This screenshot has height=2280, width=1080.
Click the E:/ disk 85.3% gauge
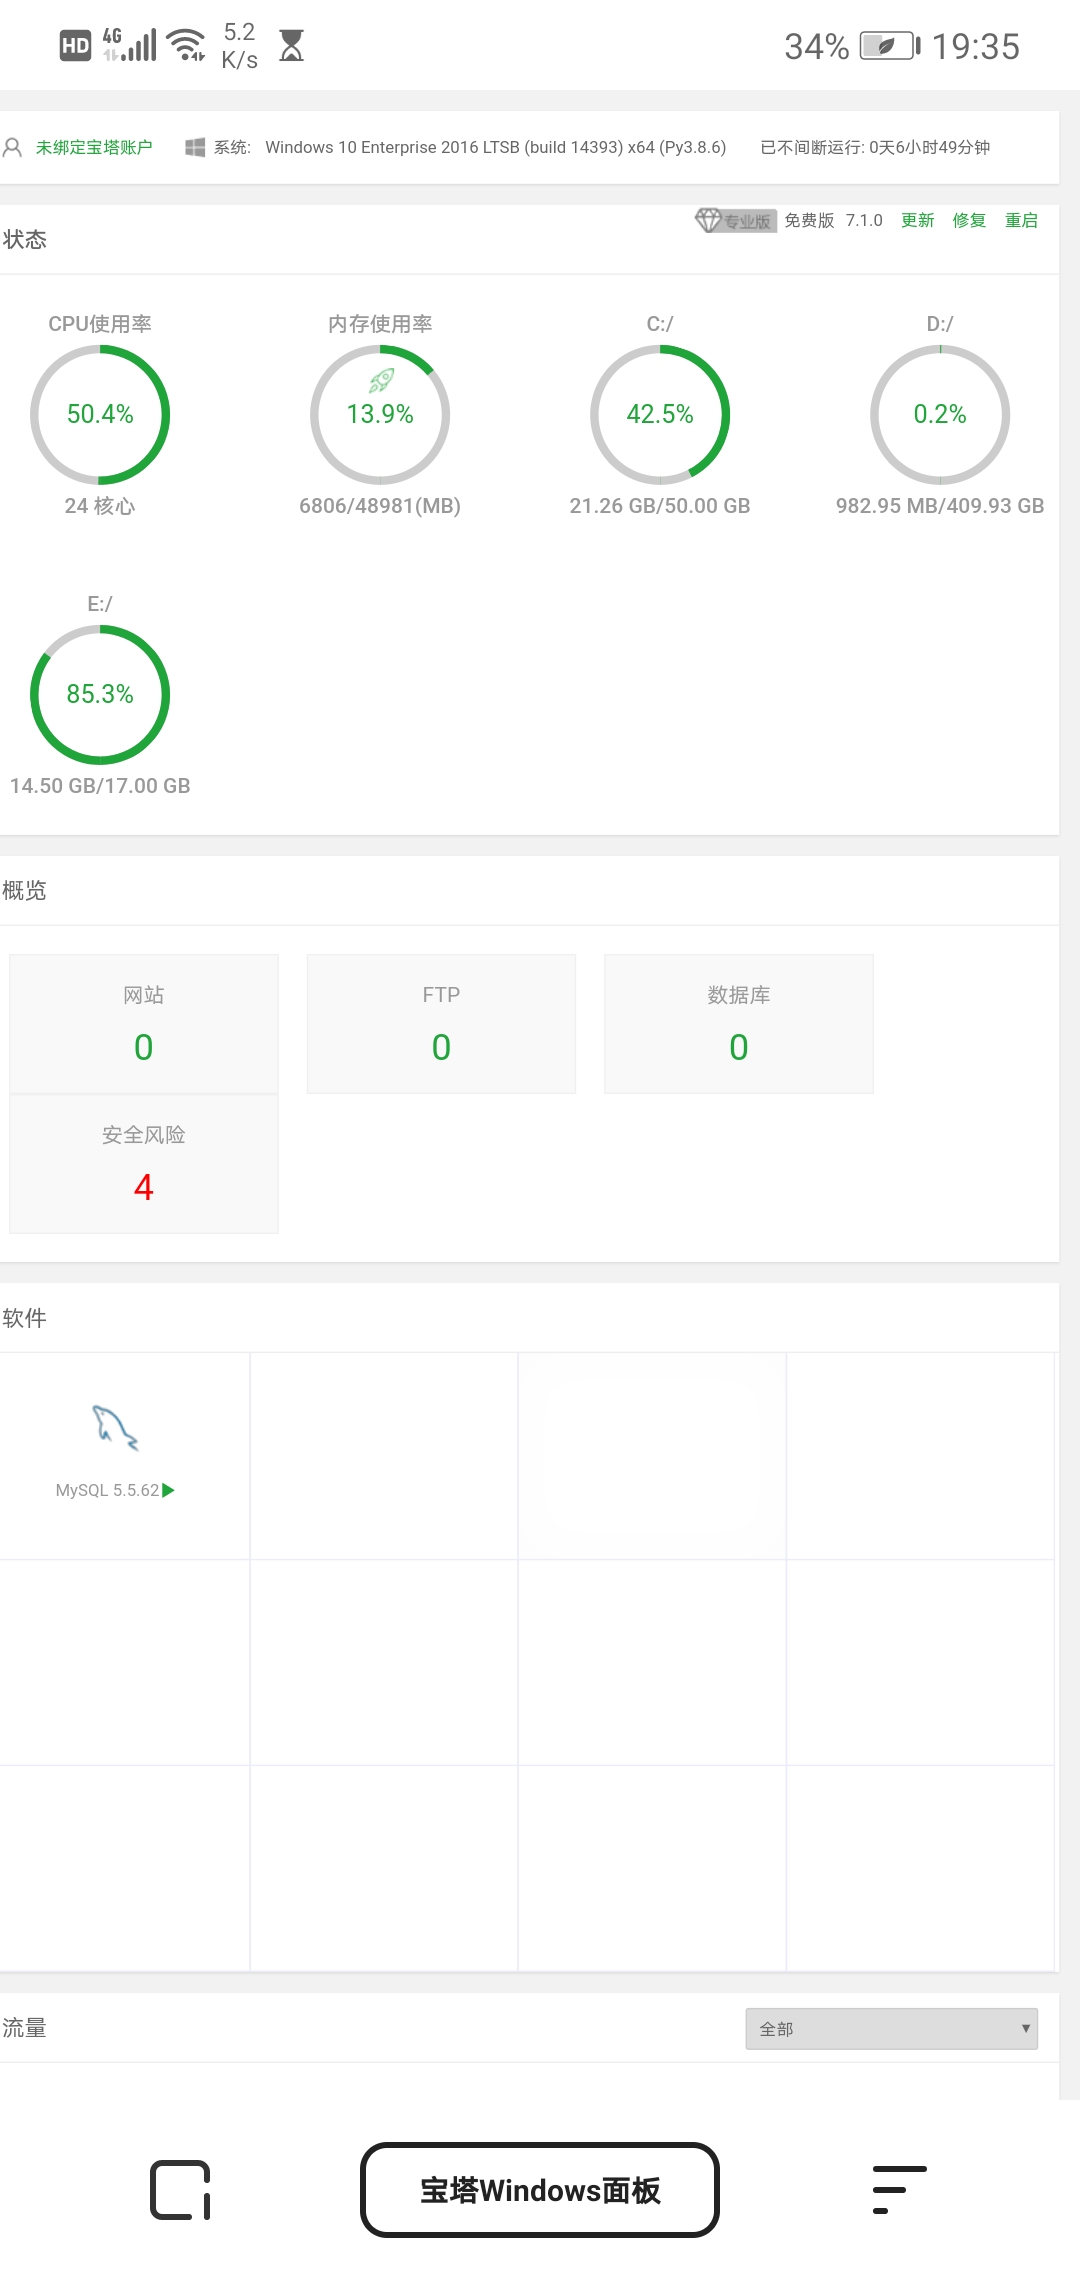click(x=100, y=695)
